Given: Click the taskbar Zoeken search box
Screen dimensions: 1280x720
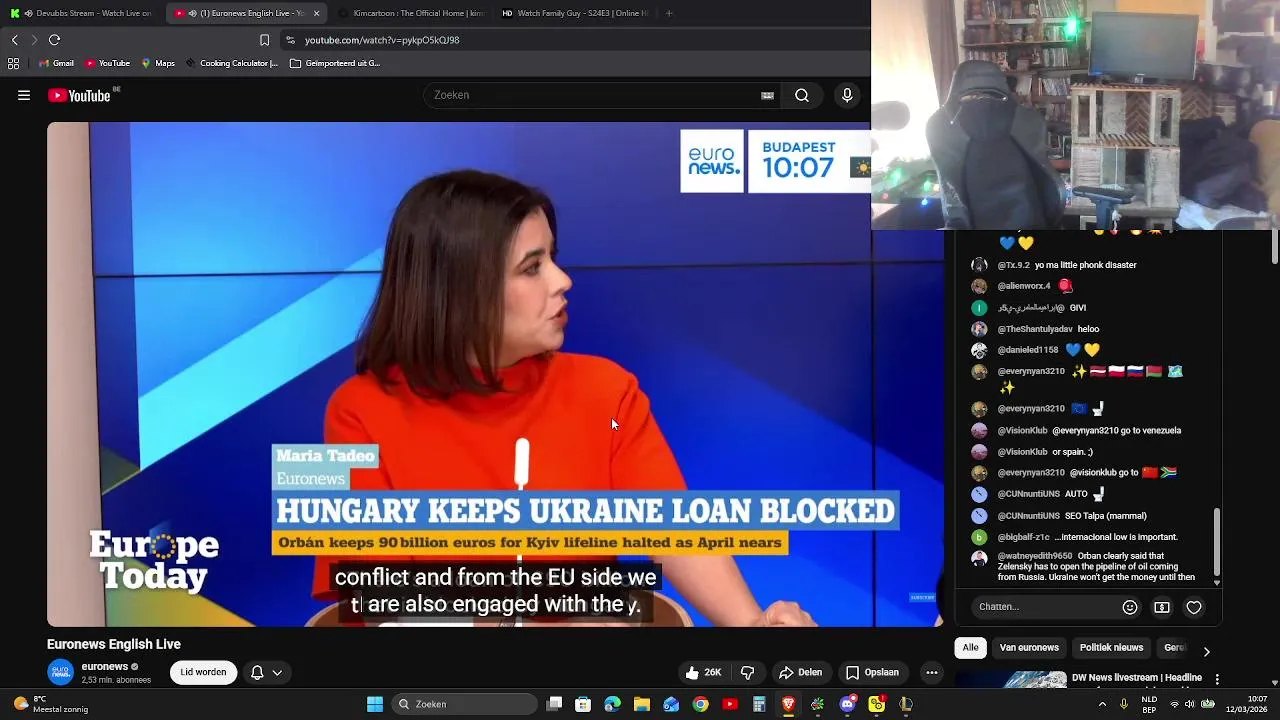Looking at the screenshot, I should pyautogui.click(x=463, y=704).
